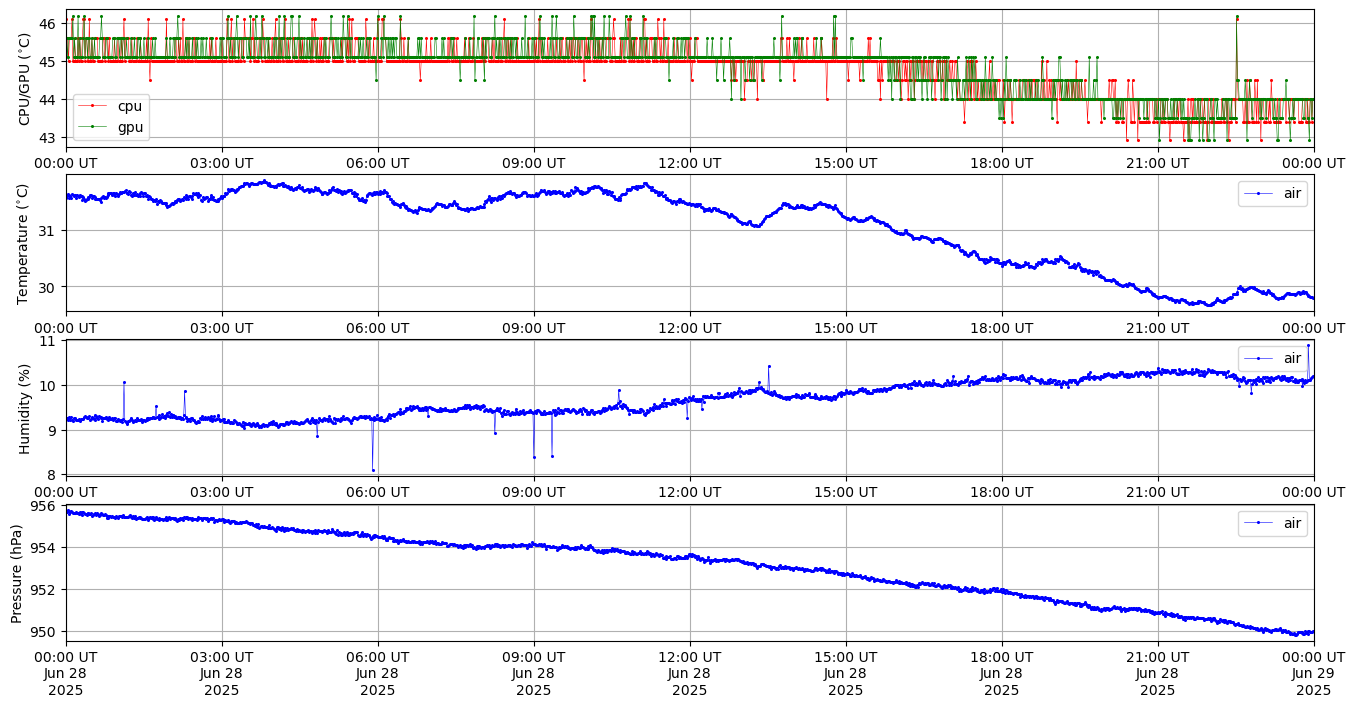Click the 'gpu' legend entry label
Viewport: 1355px width, 707px height.
coord(130,126)
